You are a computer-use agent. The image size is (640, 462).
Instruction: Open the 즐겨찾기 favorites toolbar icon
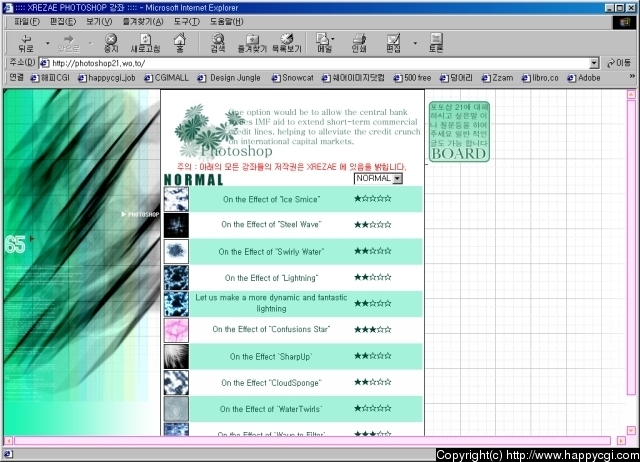tap(252, 43)
